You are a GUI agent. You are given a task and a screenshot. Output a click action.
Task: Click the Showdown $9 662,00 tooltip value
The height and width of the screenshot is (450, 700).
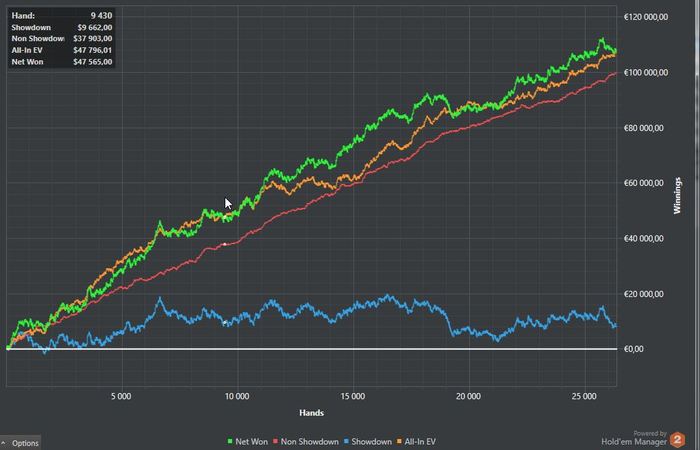point(95,27)
